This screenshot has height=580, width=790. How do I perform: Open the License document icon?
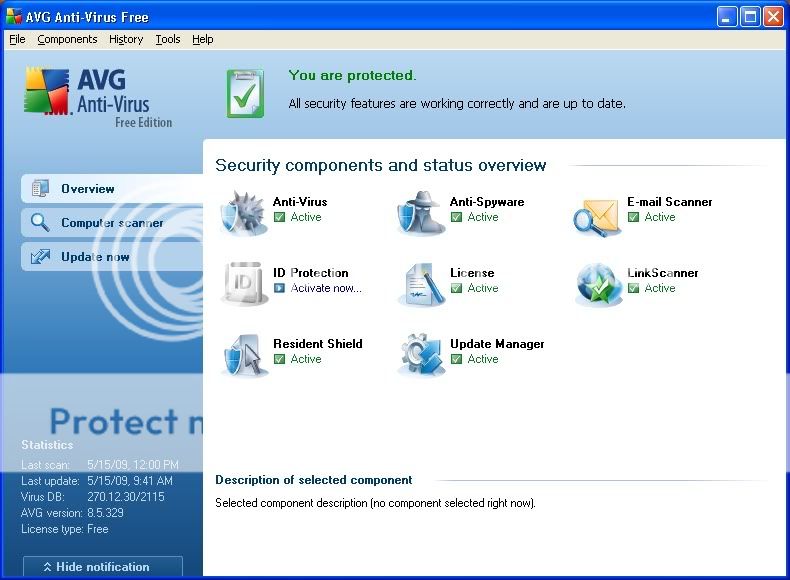tap(421, 284)
